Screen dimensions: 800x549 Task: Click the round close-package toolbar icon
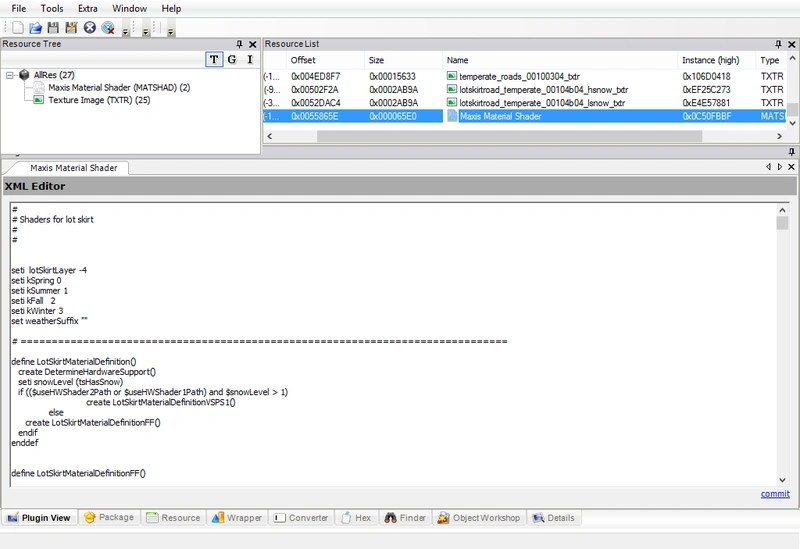pyautogui.click(x=90, y=28)
